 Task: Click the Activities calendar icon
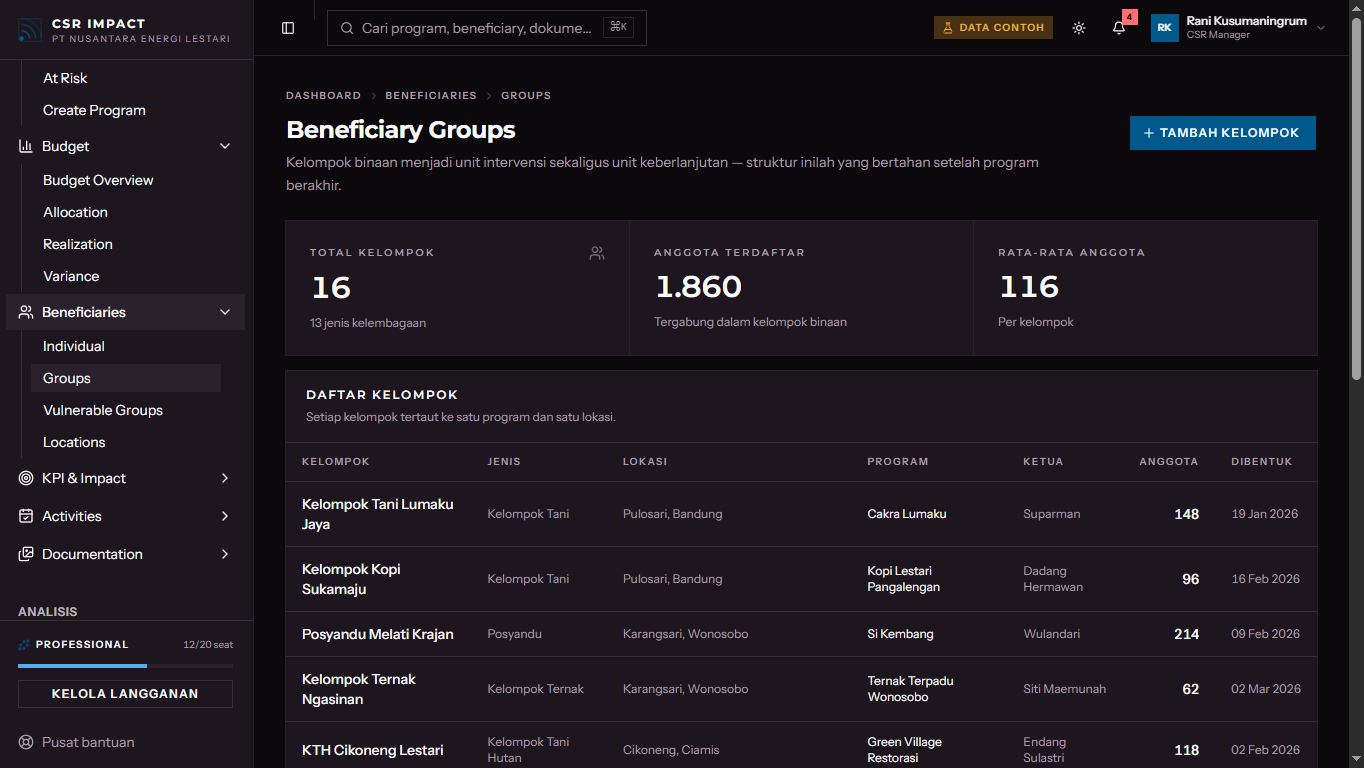26,516
